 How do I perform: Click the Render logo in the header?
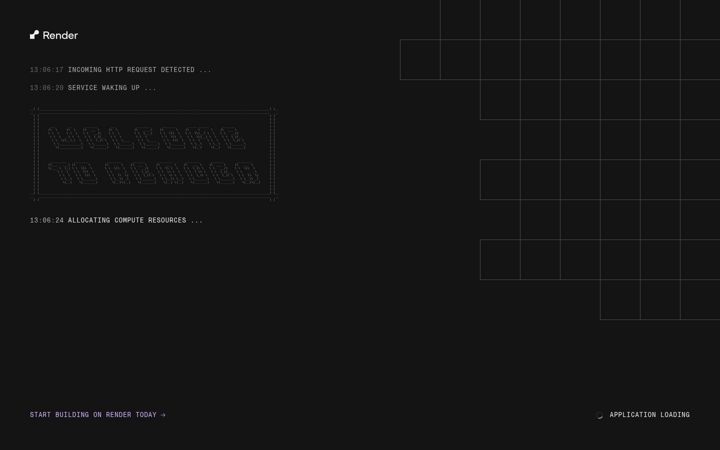[54, 35]
